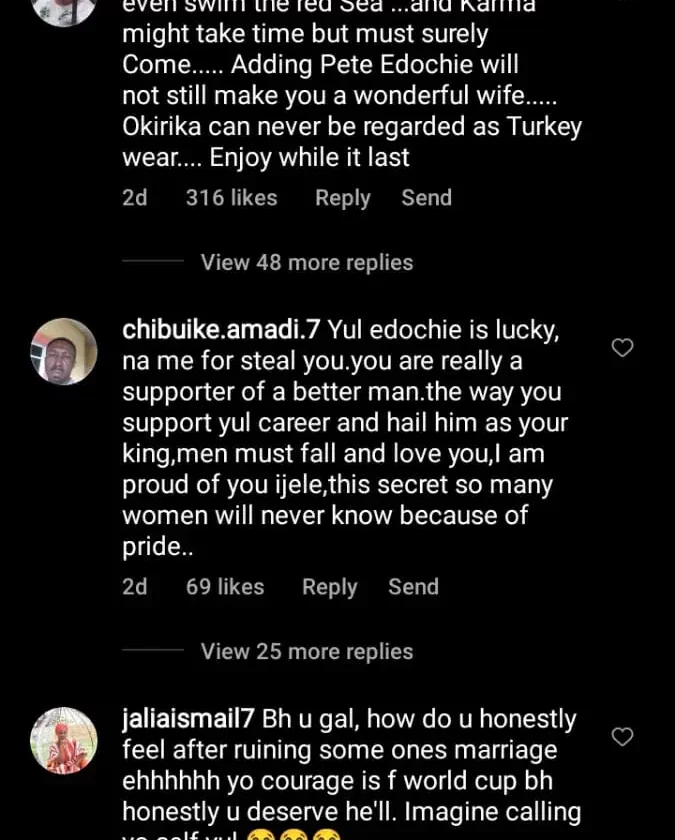The height and width of the screenshot is (840, 675).
Task: Click the 2d timestamp beside 316 likes
Action: (134, 198)
